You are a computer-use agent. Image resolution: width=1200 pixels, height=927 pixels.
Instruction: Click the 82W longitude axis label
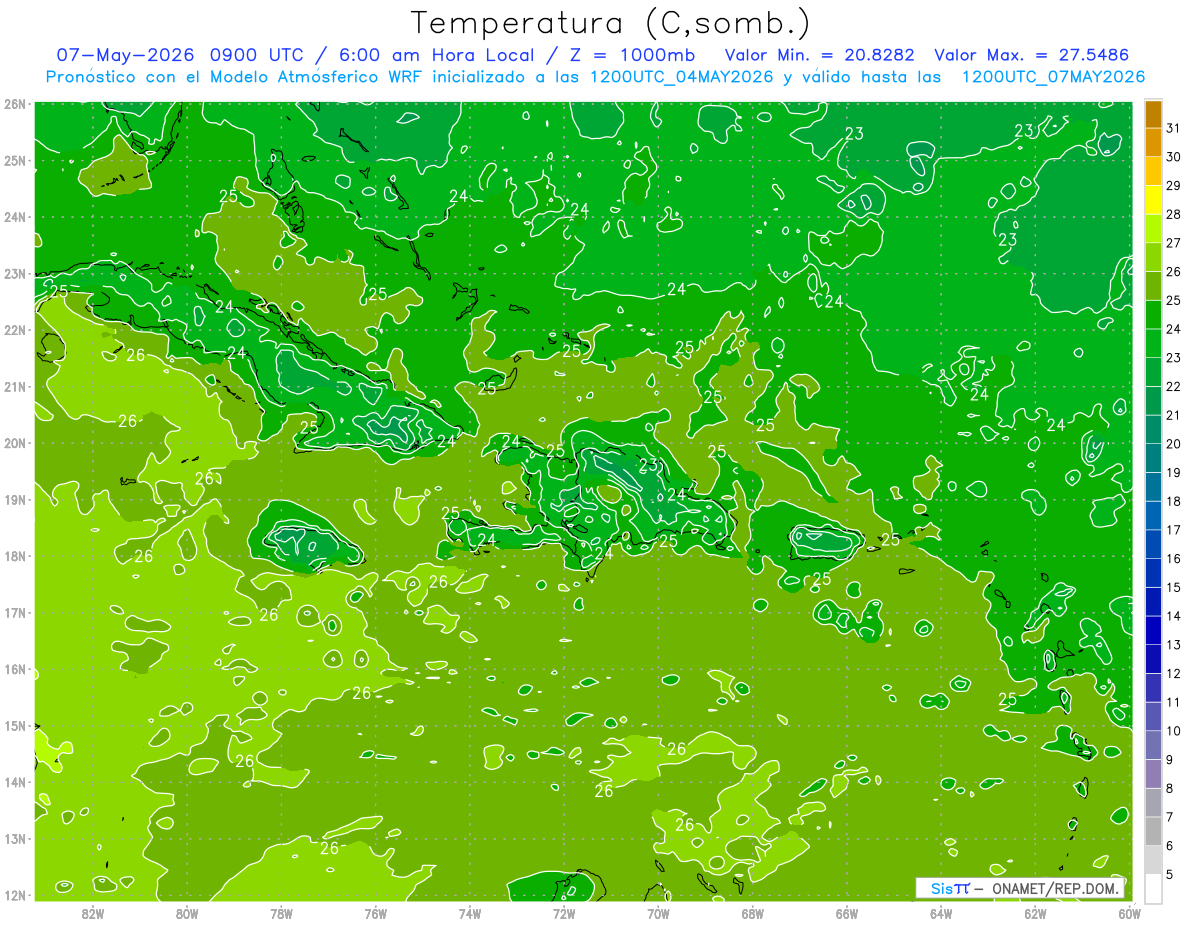click(x=93, y=913)
